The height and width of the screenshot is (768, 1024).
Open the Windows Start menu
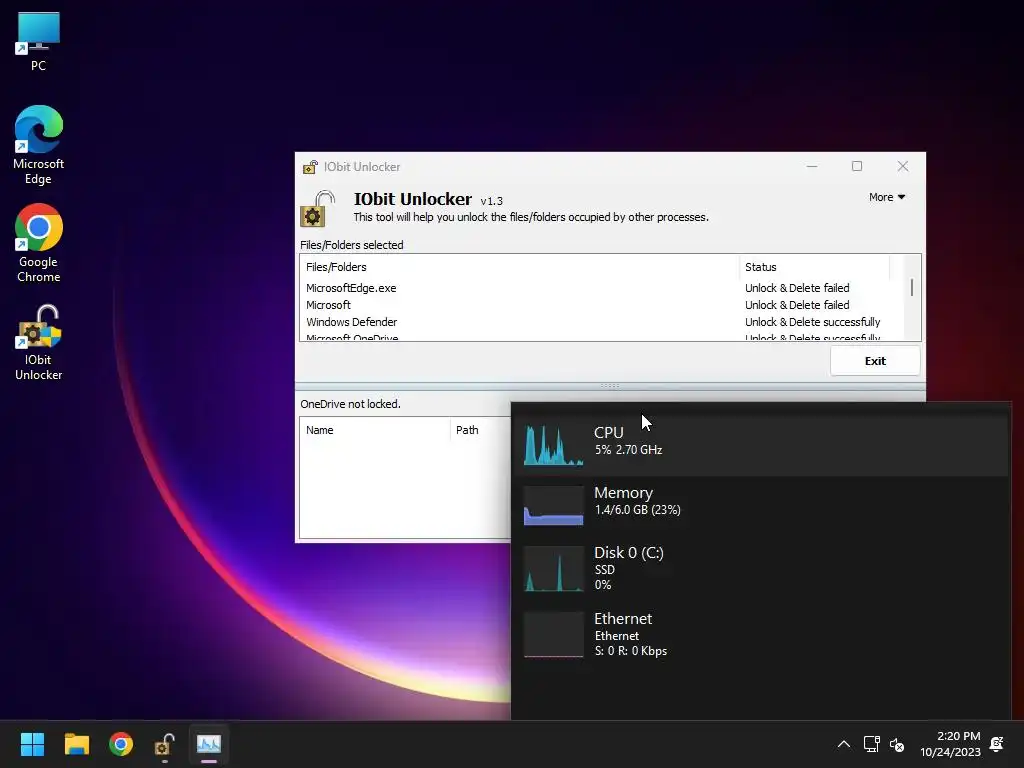pyautogui.click(x=32, y=744)
